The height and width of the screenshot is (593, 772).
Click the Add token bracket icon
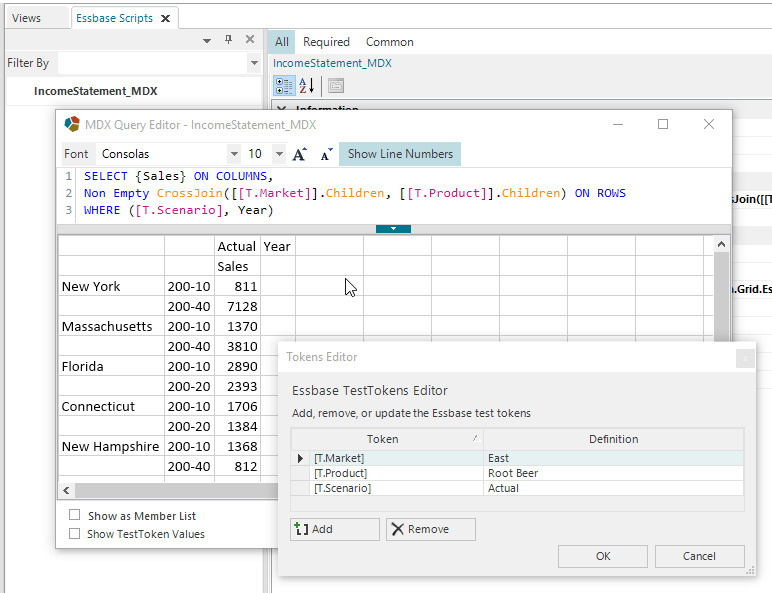click(x=301, y=529)
